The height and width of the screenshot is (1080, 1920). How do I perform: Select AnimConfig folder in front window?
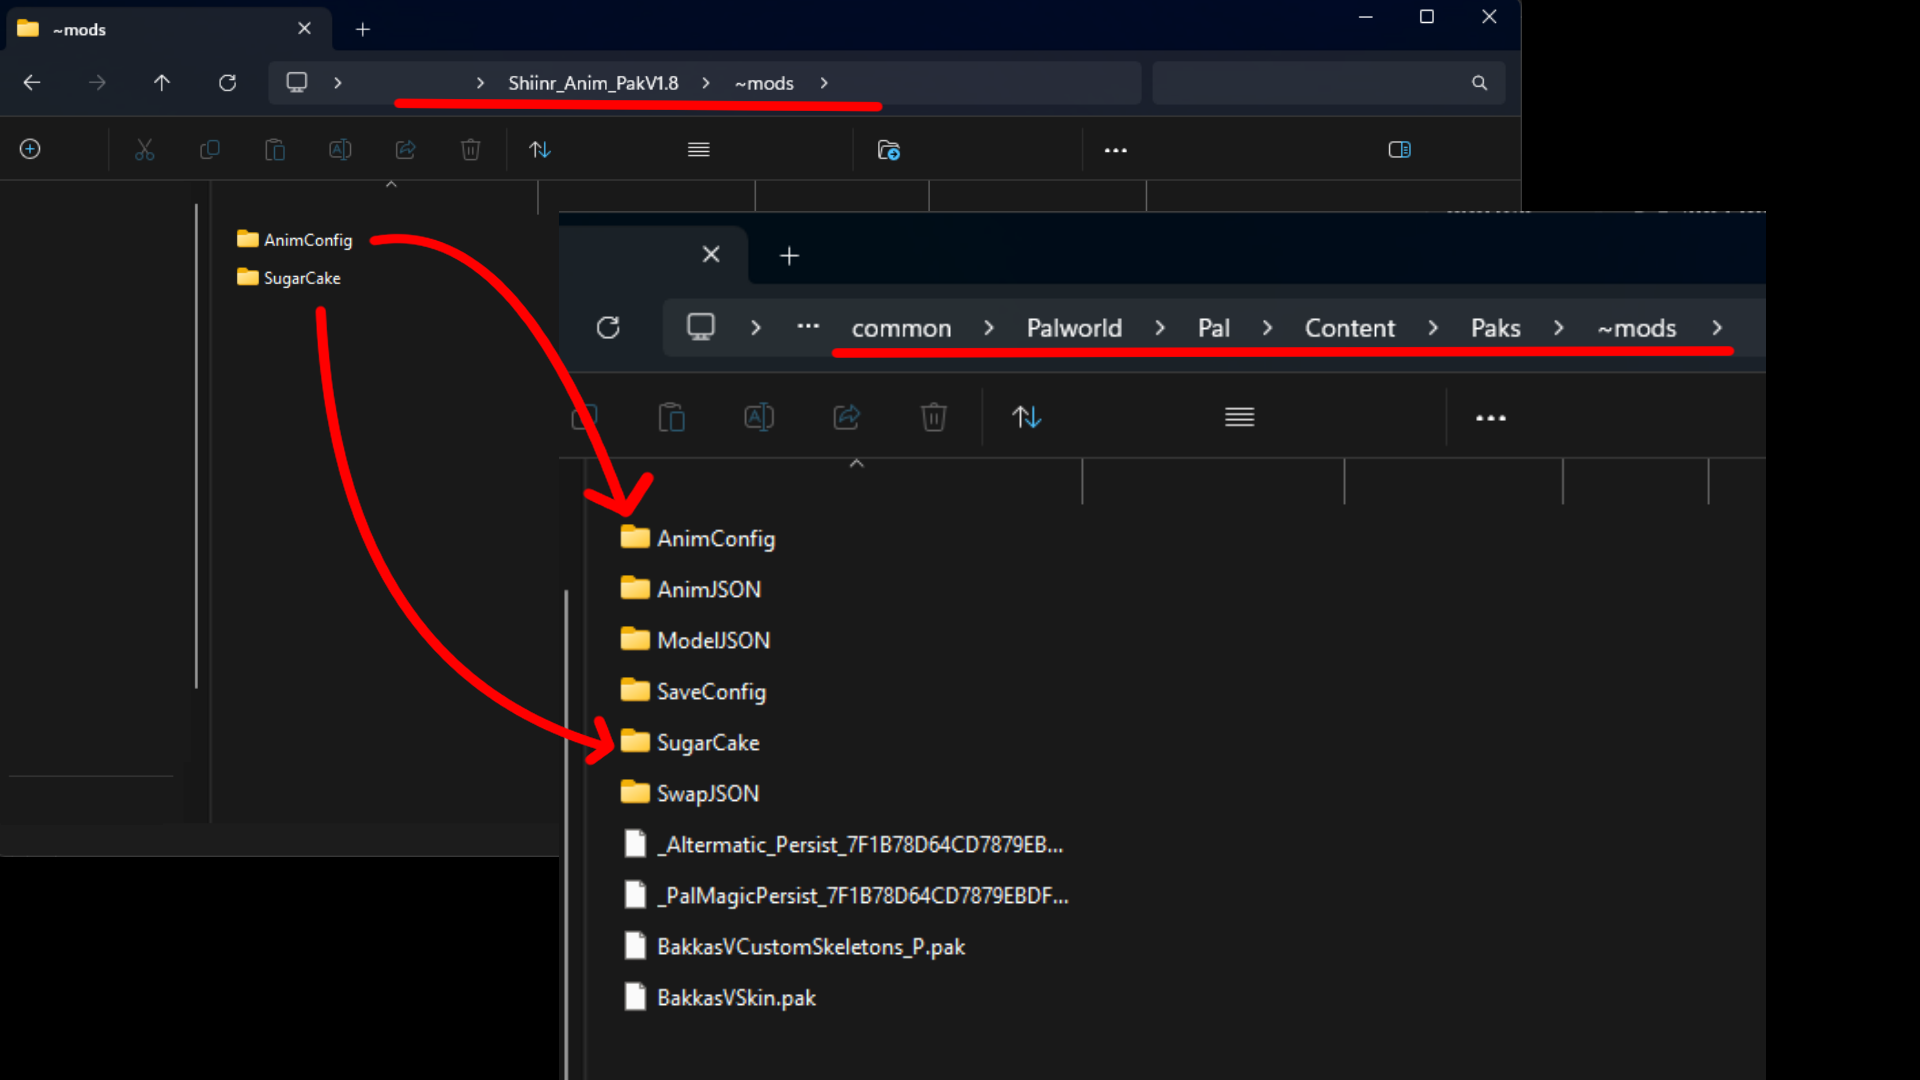pos(698,538)
